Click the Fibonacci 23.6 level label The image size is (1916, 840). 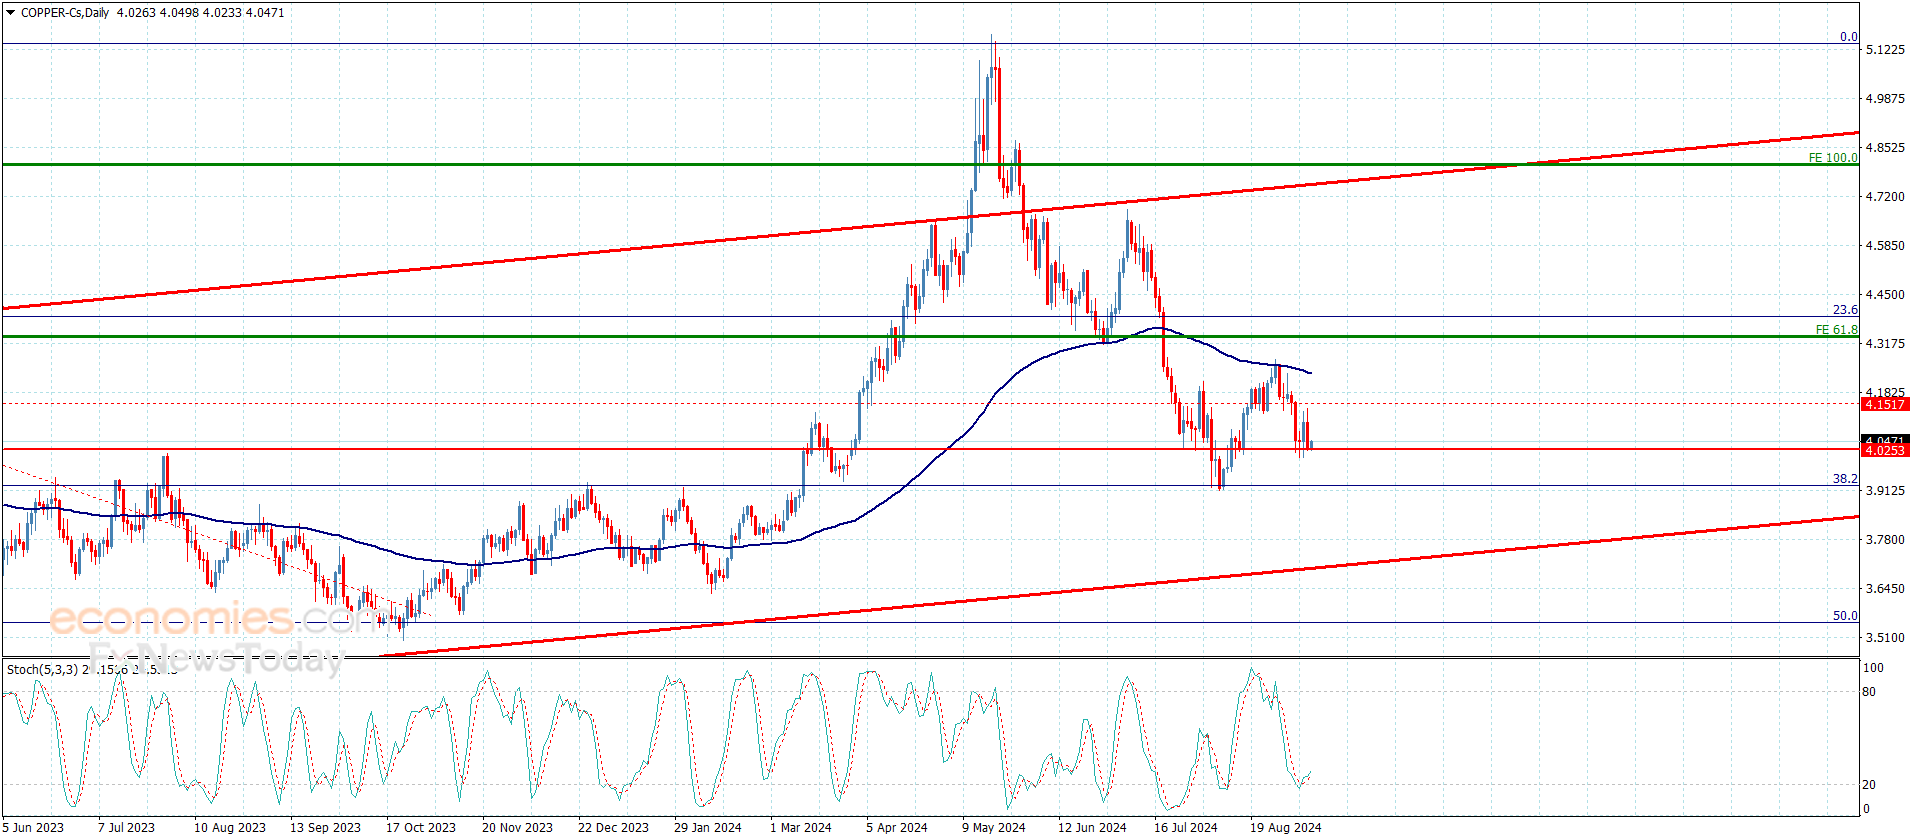[x=1845, y=310]
